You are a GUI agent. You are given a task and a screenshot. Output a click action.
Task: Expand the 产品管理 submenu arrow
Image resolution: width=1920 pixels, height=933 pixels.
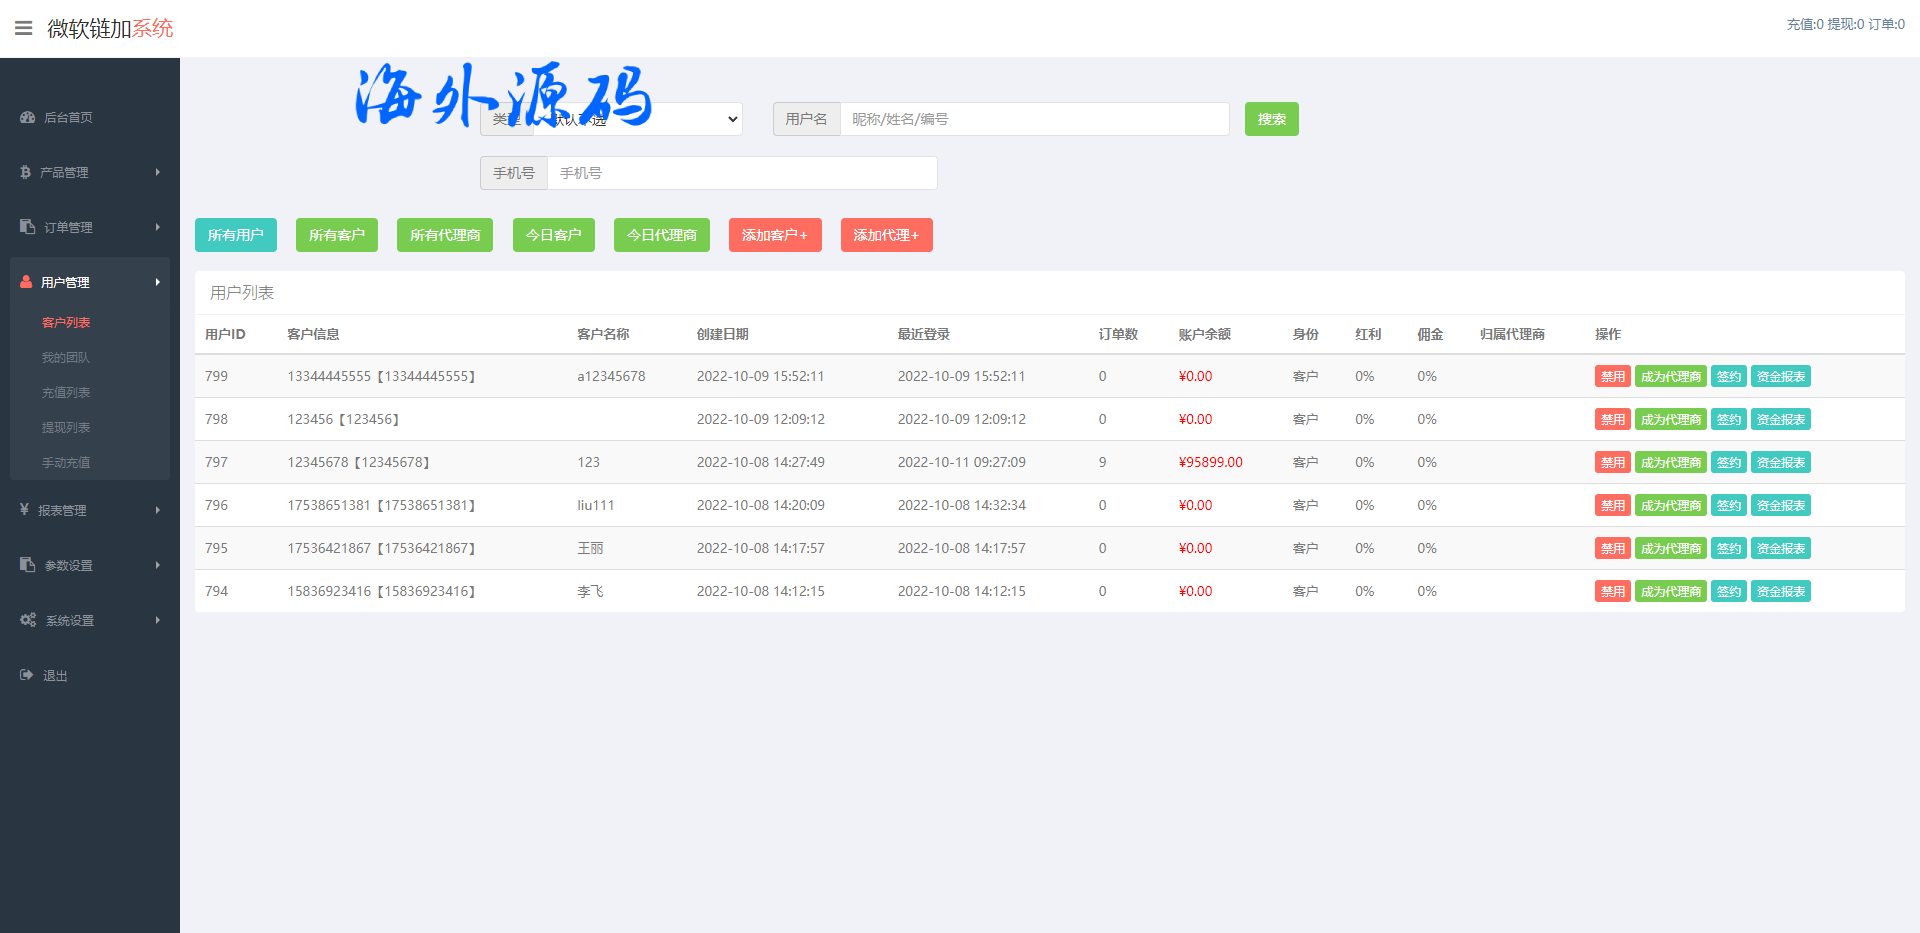tap(157, 172)
